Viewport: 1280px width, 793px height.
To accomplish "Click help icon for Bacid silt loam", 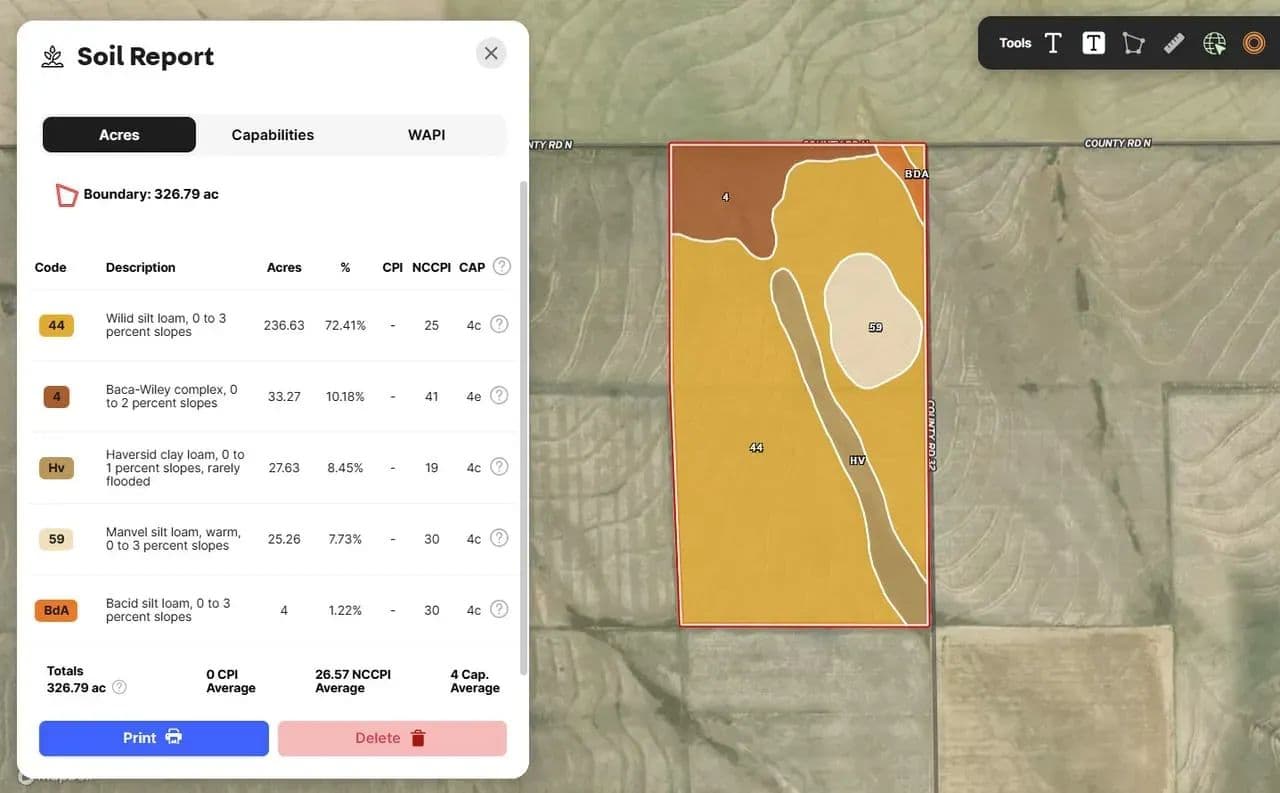I will pyautogui.click(x=499, y=609).
